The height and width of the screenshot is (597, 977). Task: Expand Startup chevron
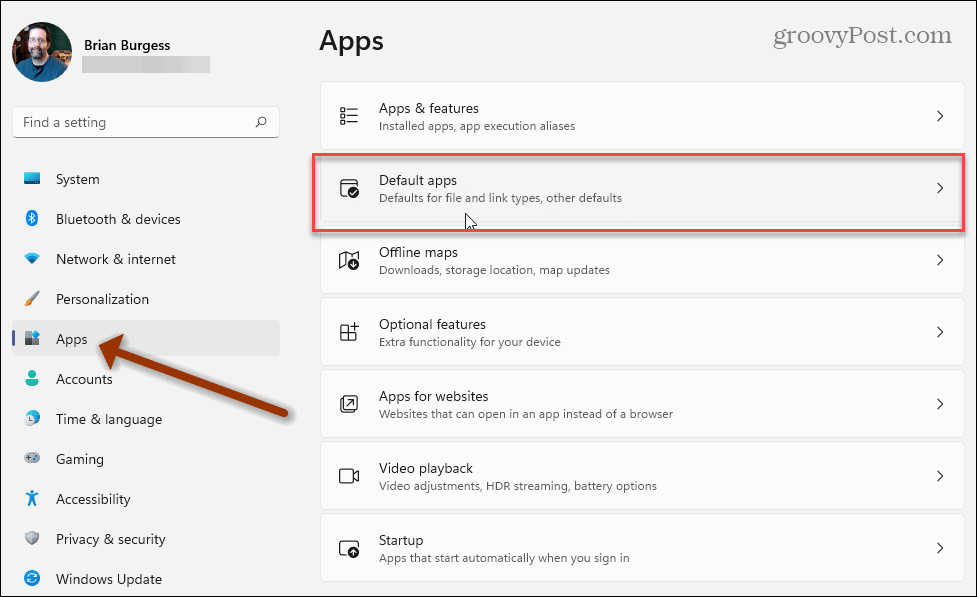(940, 548)
